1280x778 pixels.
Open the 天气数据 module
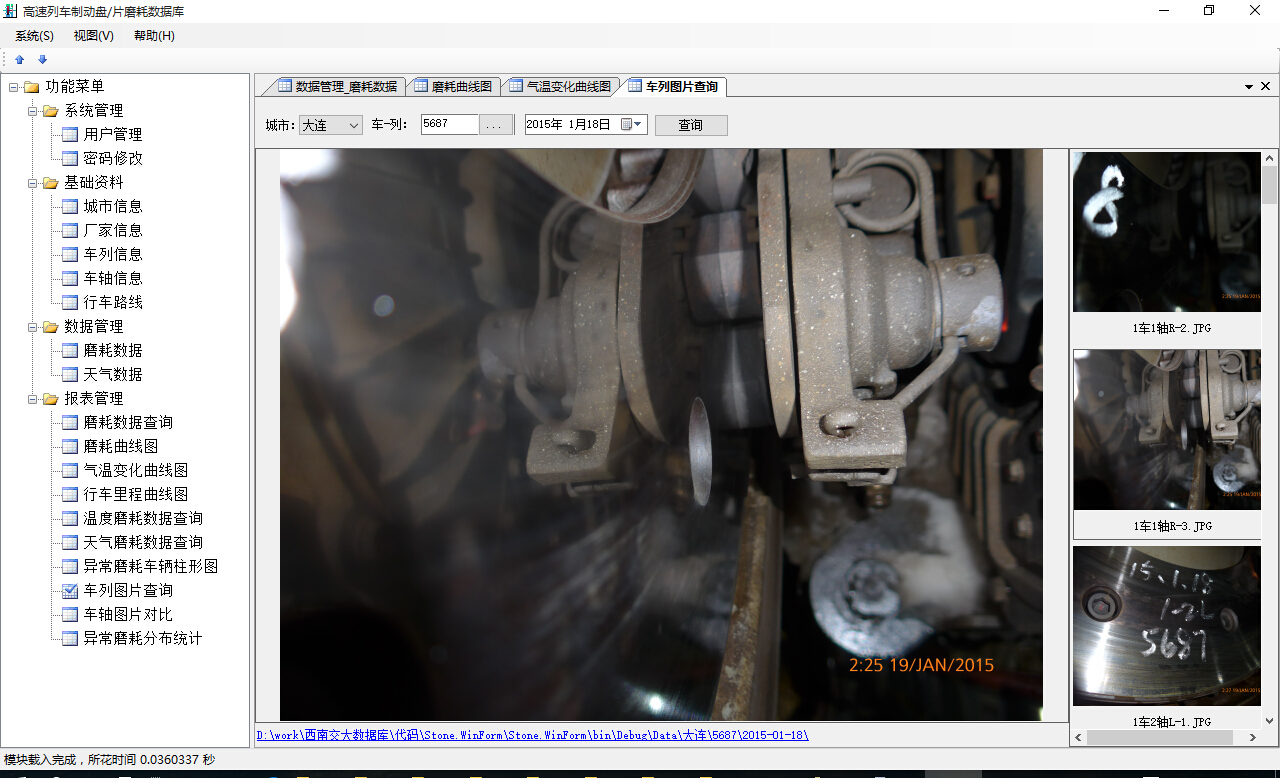[x=112, y=374]
